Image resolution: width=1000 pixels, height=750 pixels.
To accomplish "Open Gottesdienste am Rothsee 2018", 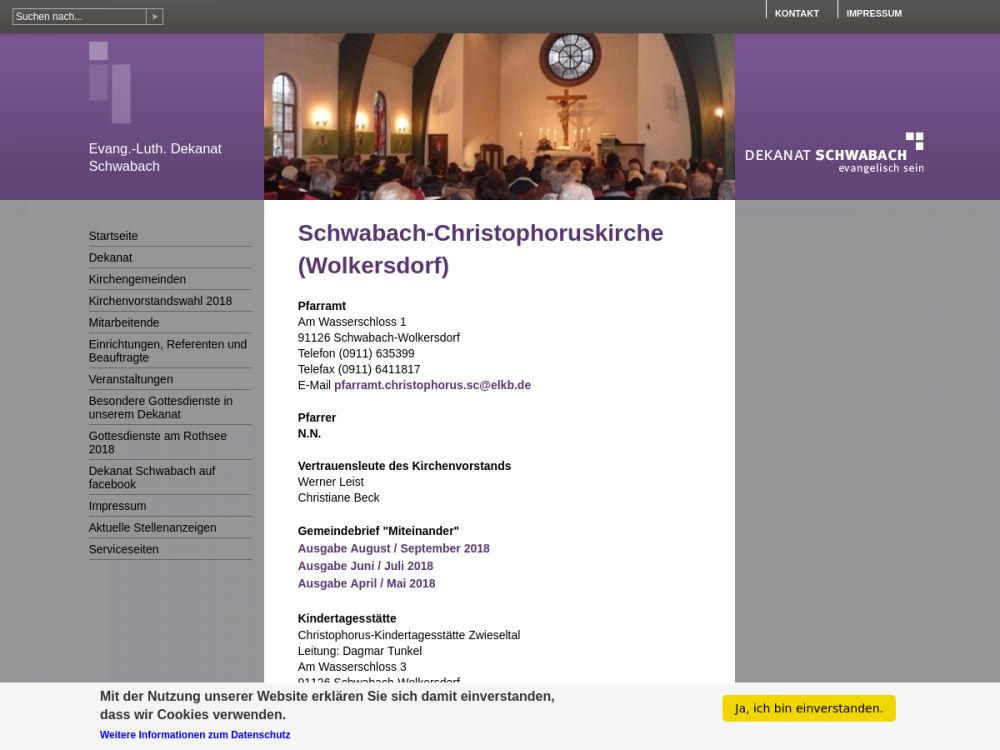I will pos(157,442).
